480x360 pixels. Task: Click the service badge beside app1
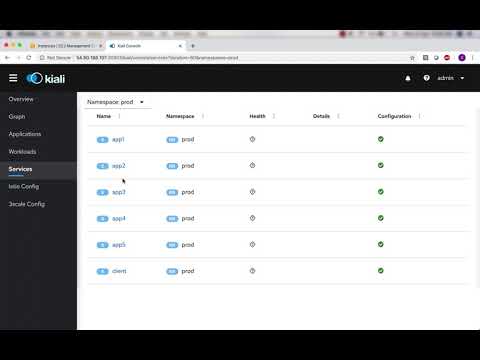pos(103,140)
